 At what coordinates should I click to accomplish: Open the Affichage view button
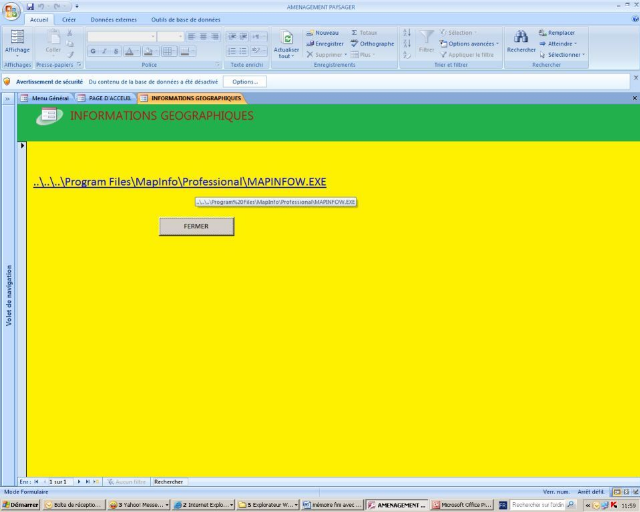click(17, 44)
